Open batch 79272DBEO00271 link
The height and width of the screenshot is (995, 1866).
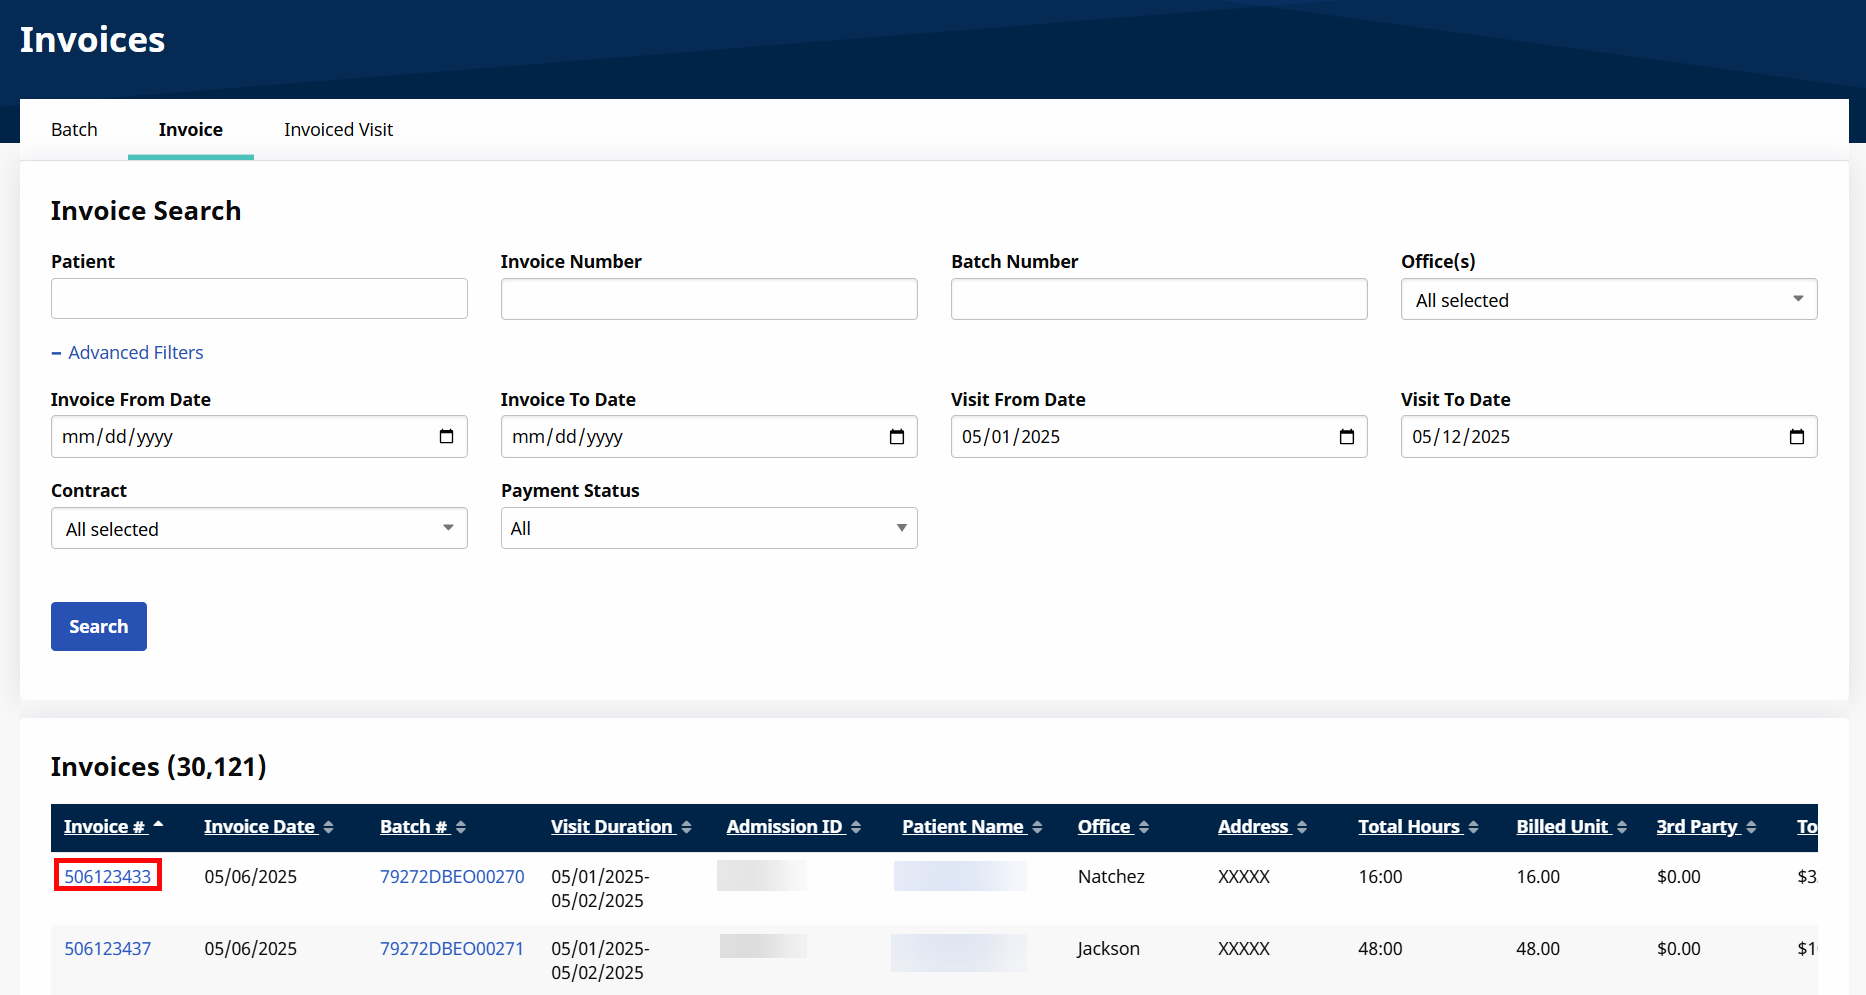(452, 949)
